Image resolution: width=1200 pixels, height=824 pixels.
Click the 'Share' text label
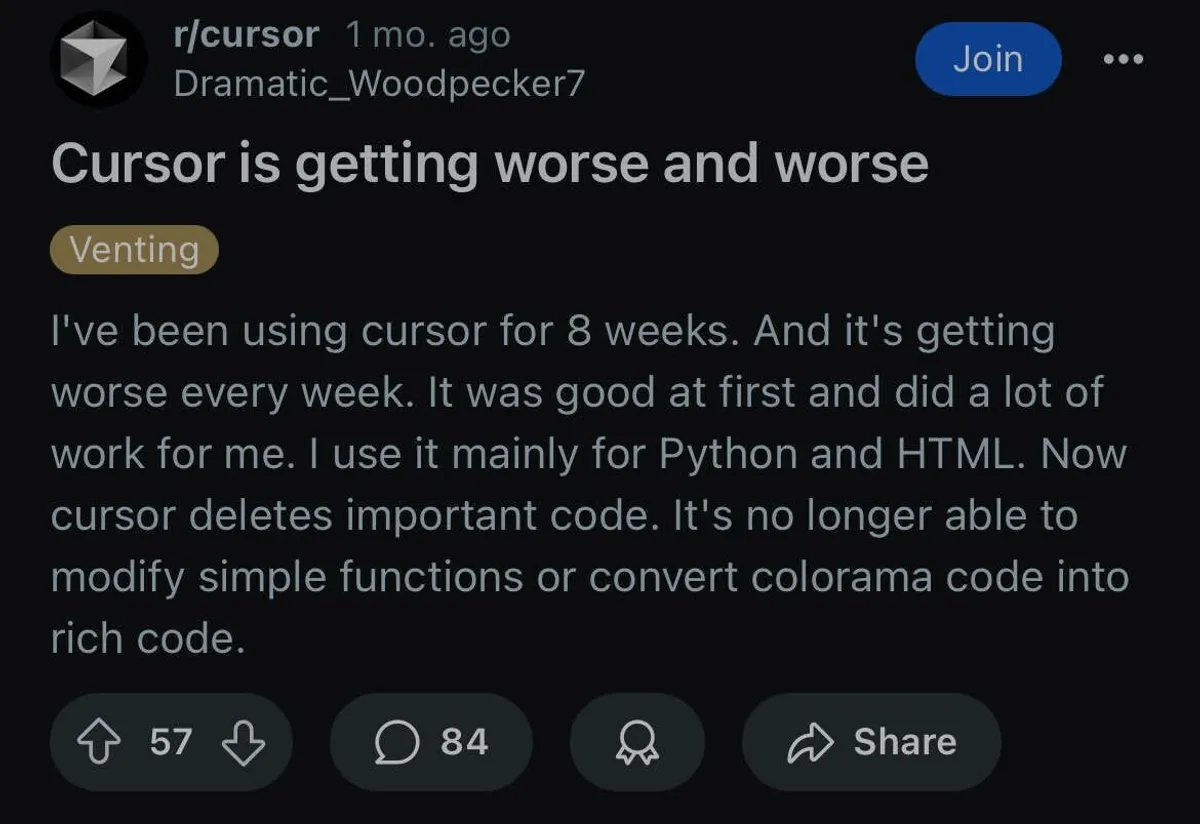click(904, 742)
